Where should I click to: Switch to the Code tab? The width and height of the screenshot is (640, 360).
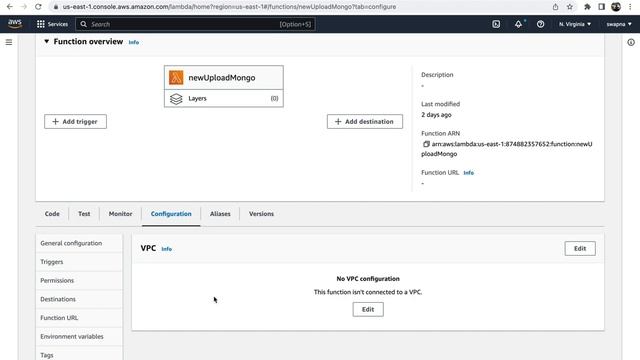[52, 214]
